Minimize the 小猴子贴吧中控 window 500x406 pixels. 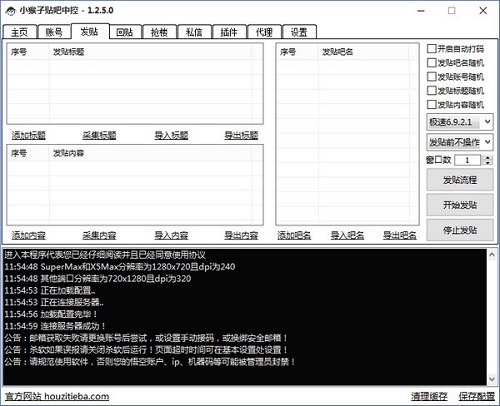[x=421, y=11]
